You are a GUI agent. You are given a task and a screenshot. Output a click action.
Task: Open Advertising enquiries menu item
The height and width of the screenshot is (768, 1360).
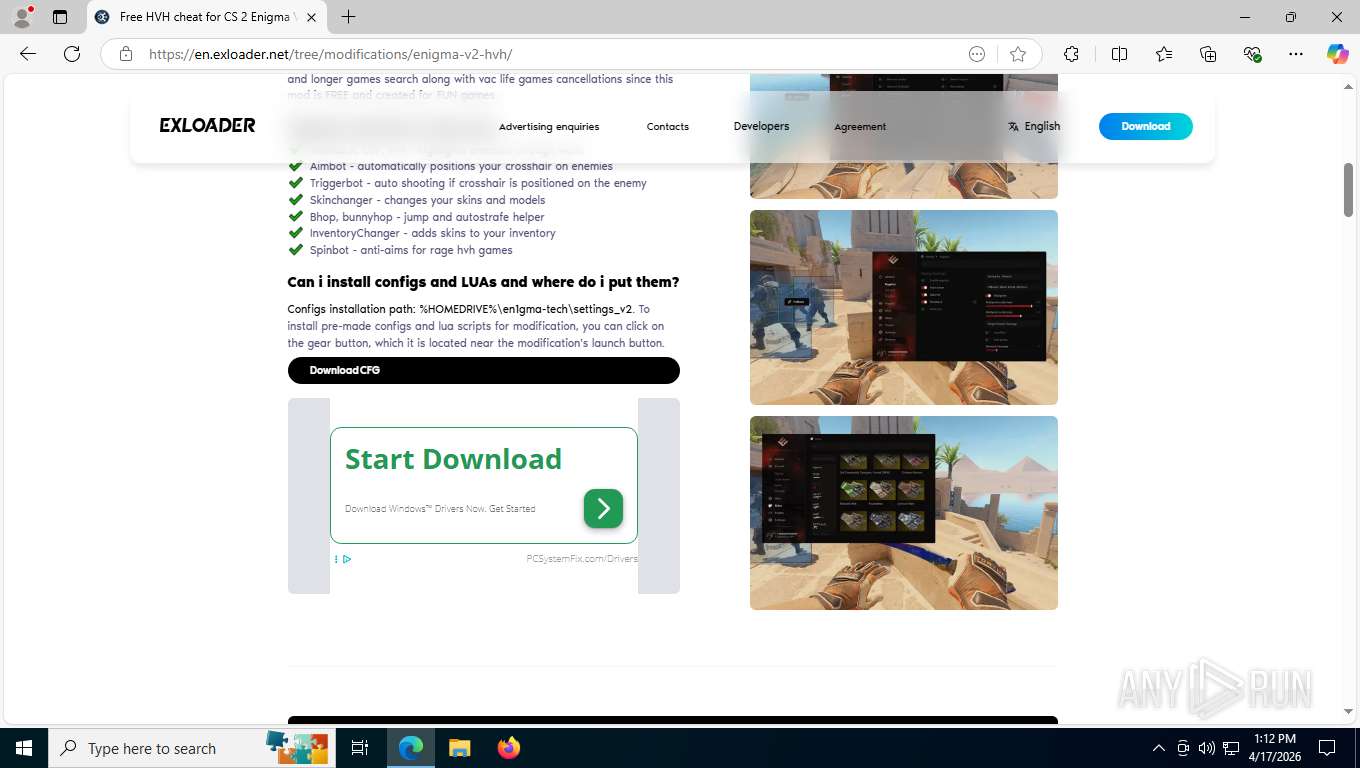point(549,126)
